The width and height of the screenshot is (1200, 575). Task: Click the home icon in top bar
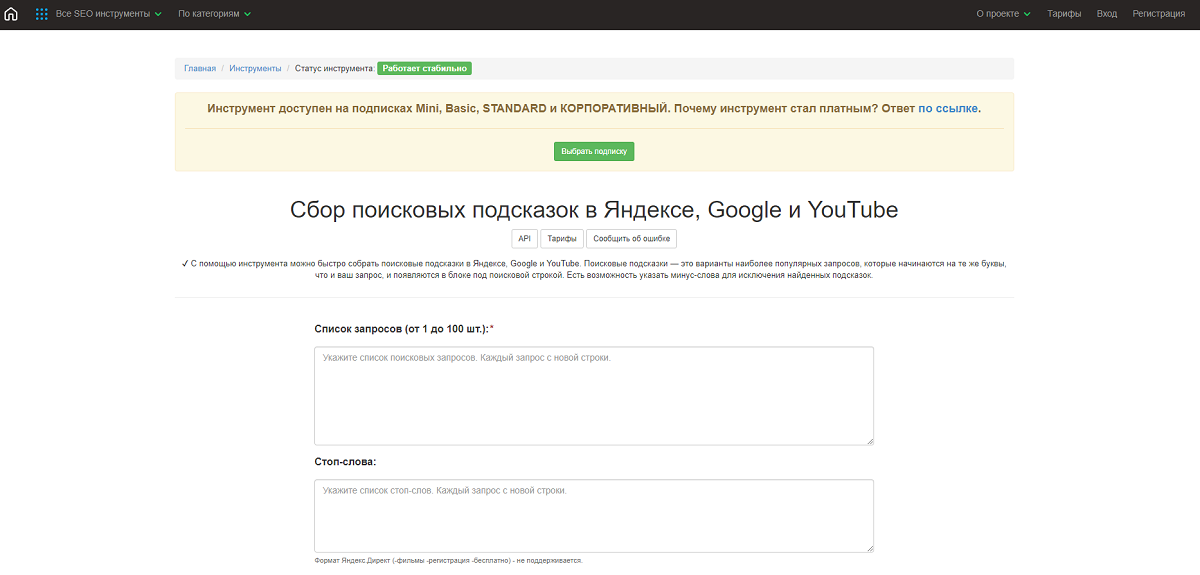click(12, 14)
